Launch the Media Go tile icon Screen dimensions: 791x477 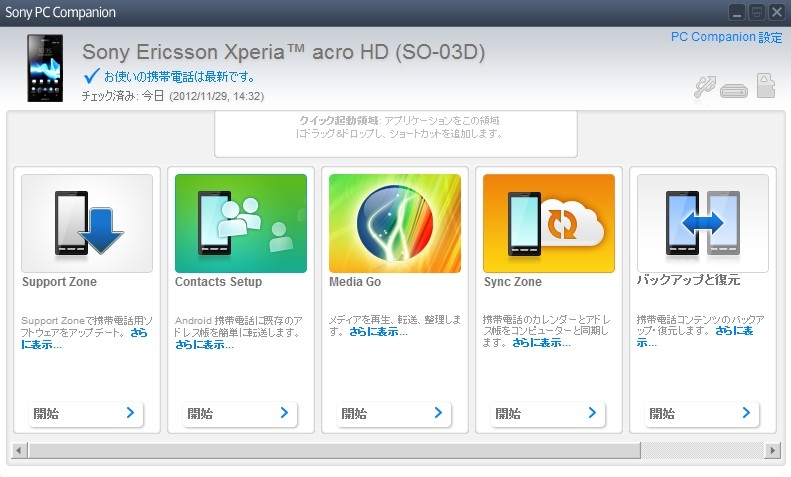coord(394,223)
